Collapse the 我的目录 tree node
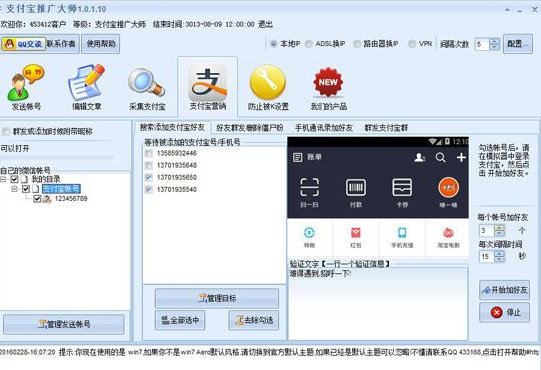This screenshot has width=541, height=370. 3,179
